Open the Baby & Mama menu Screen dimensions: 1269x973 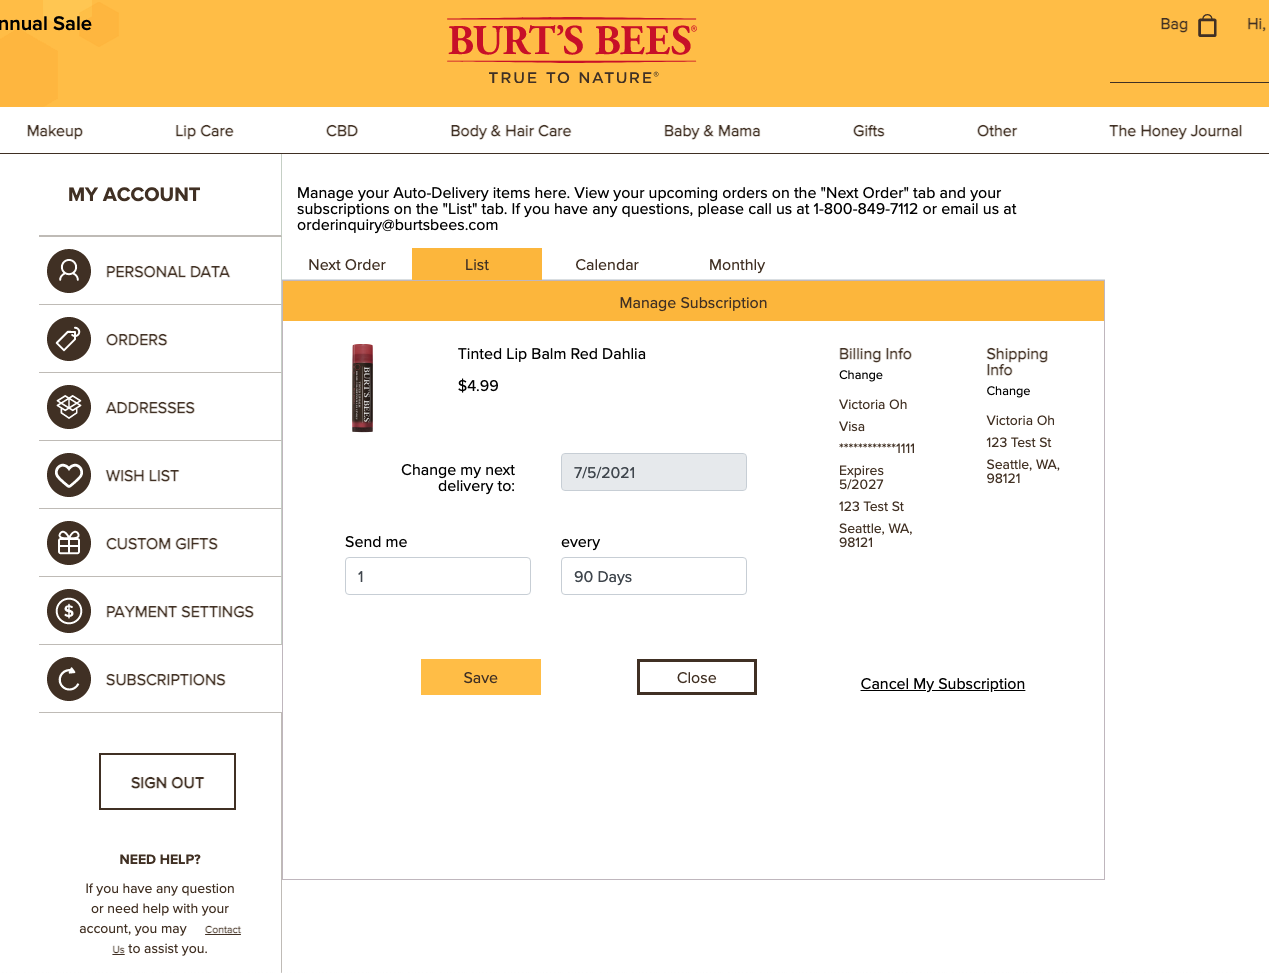pyautogui.click(x=712, y=131)
